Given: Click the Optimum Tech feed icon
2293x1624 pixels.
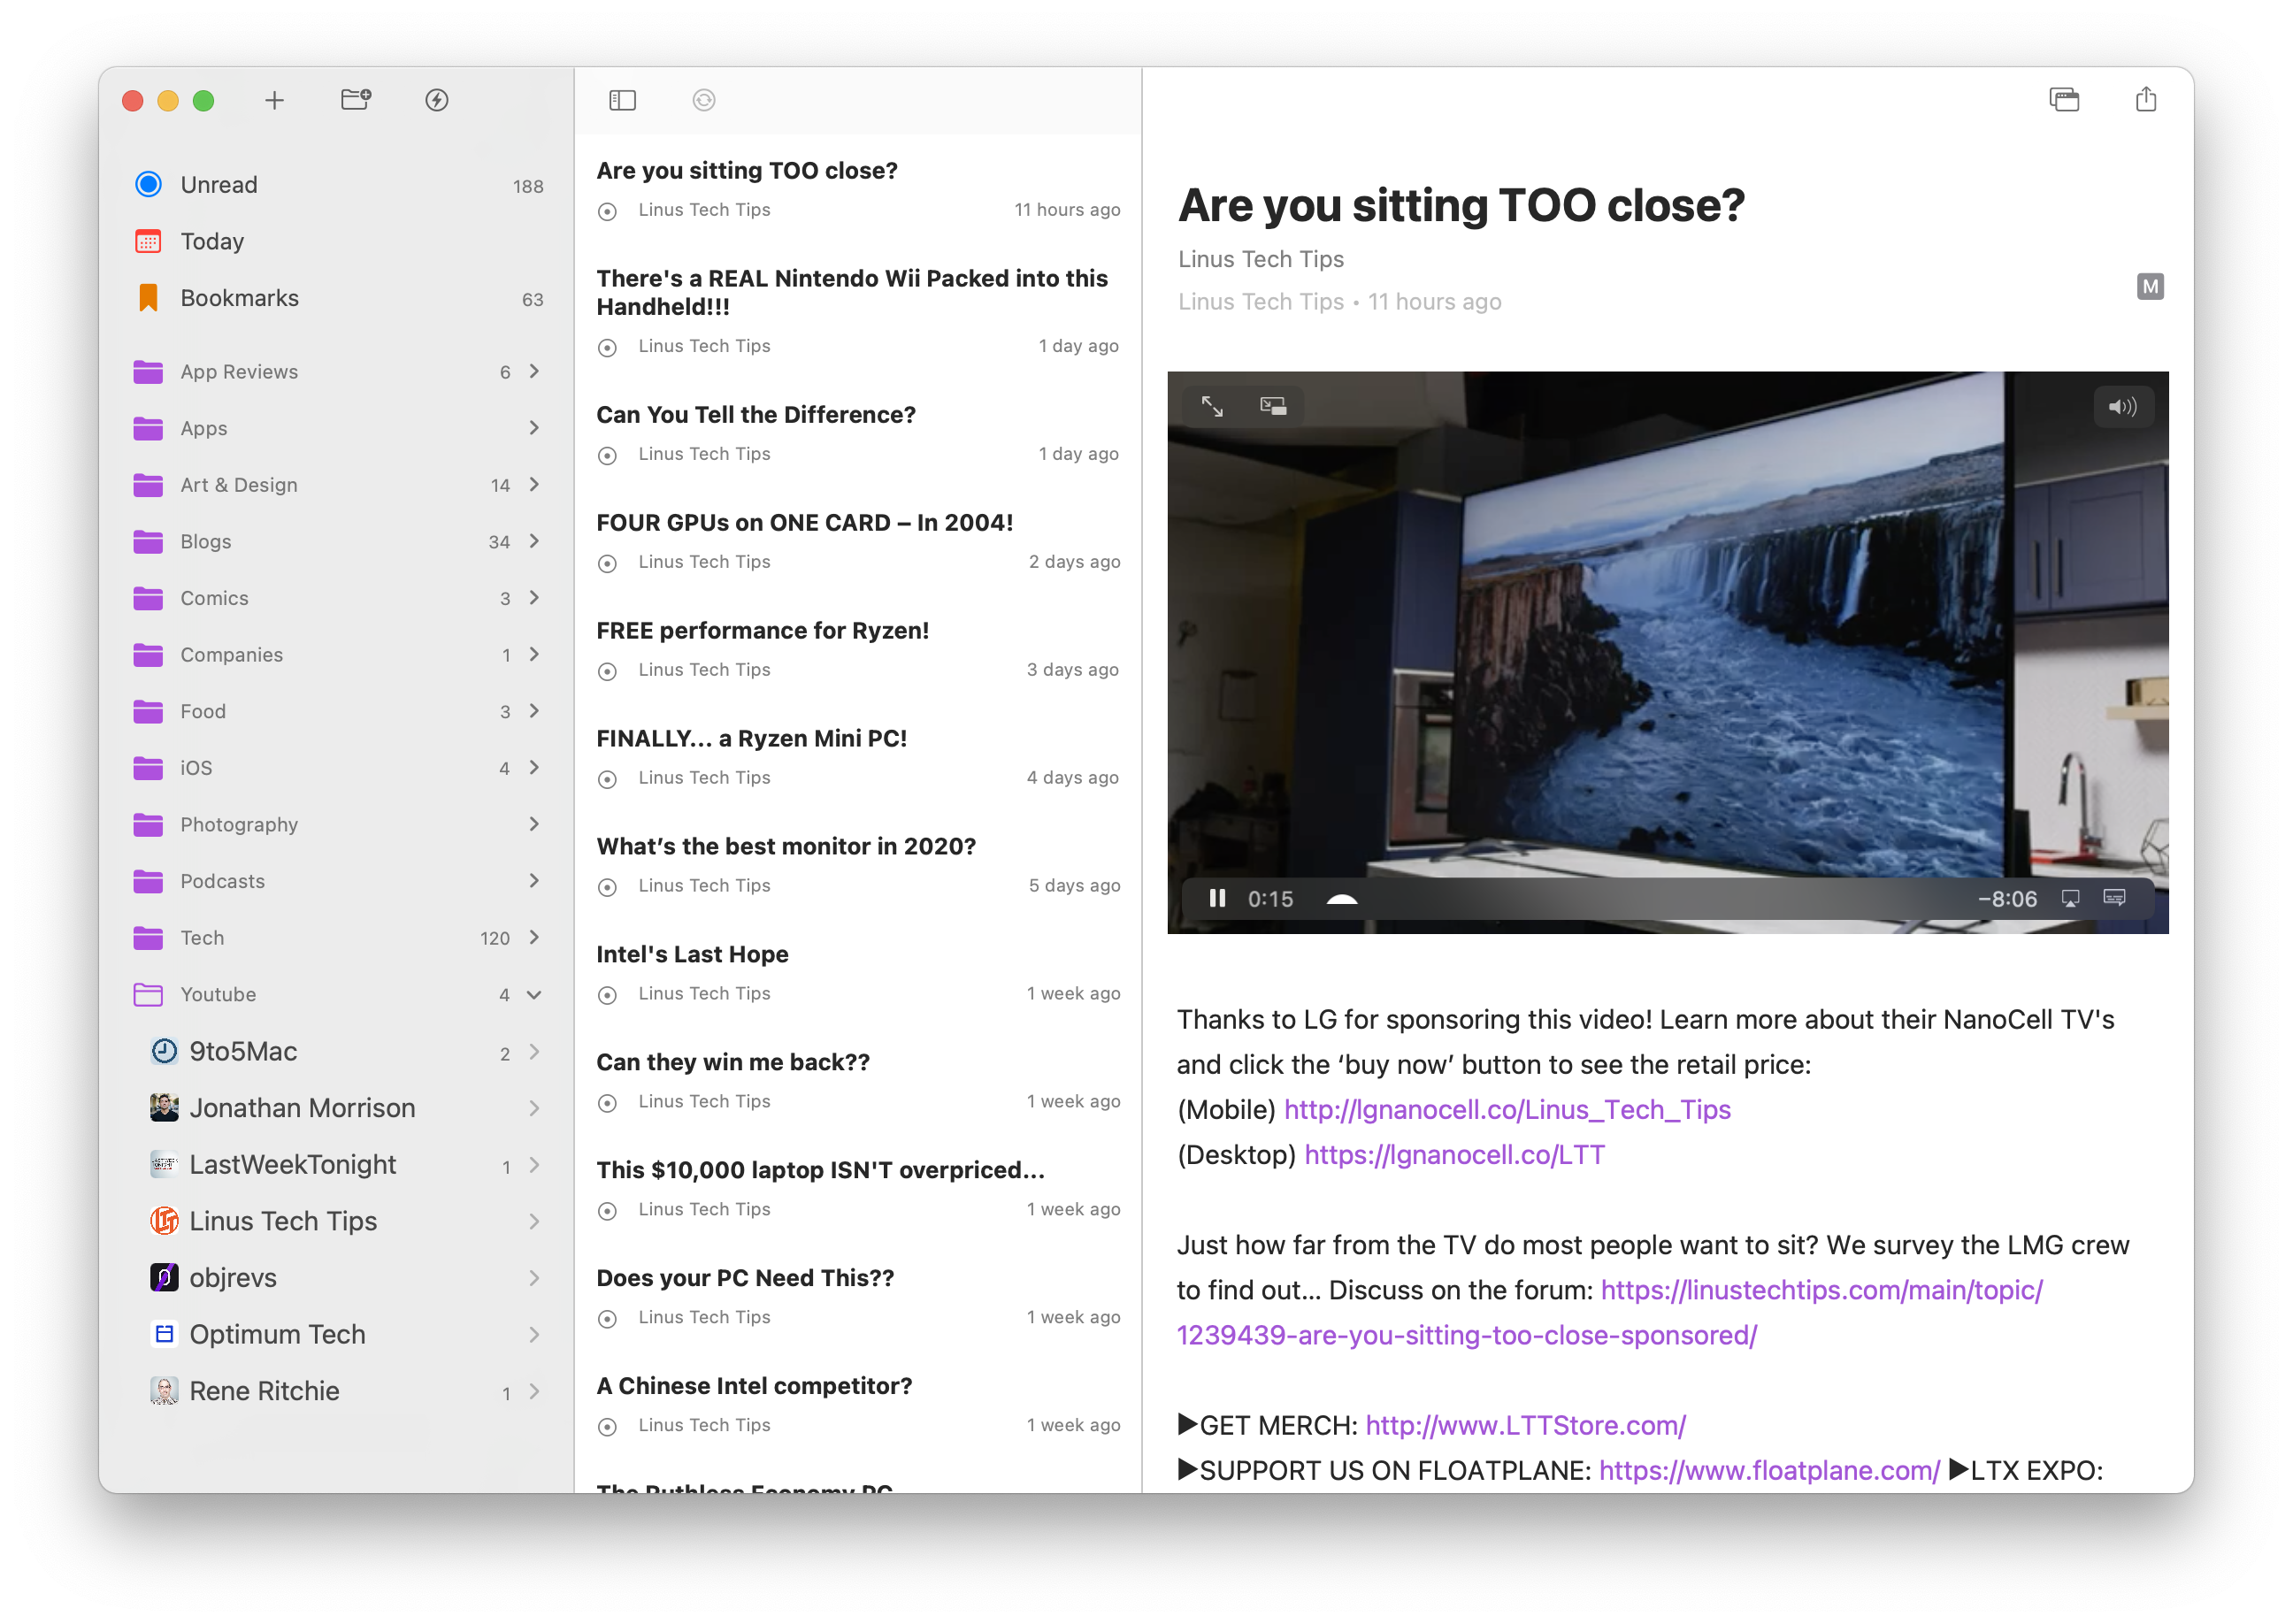Looking at the screenshot, I should click(x=164, y=1335).
